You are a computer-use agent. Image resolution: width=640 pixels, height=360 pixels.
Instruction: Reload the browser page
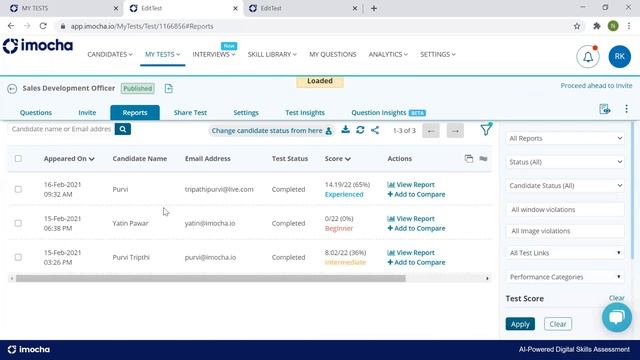pyautogui.click(x=43, y=26)
